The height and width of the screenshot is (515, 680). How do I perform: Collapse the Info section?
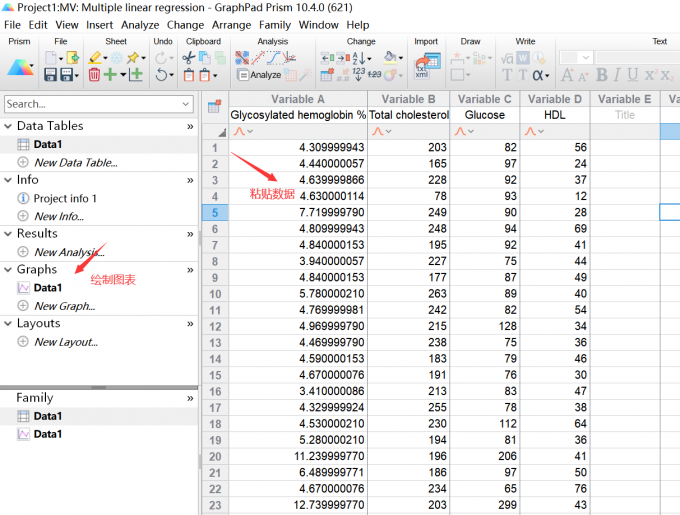coord(8,180)
